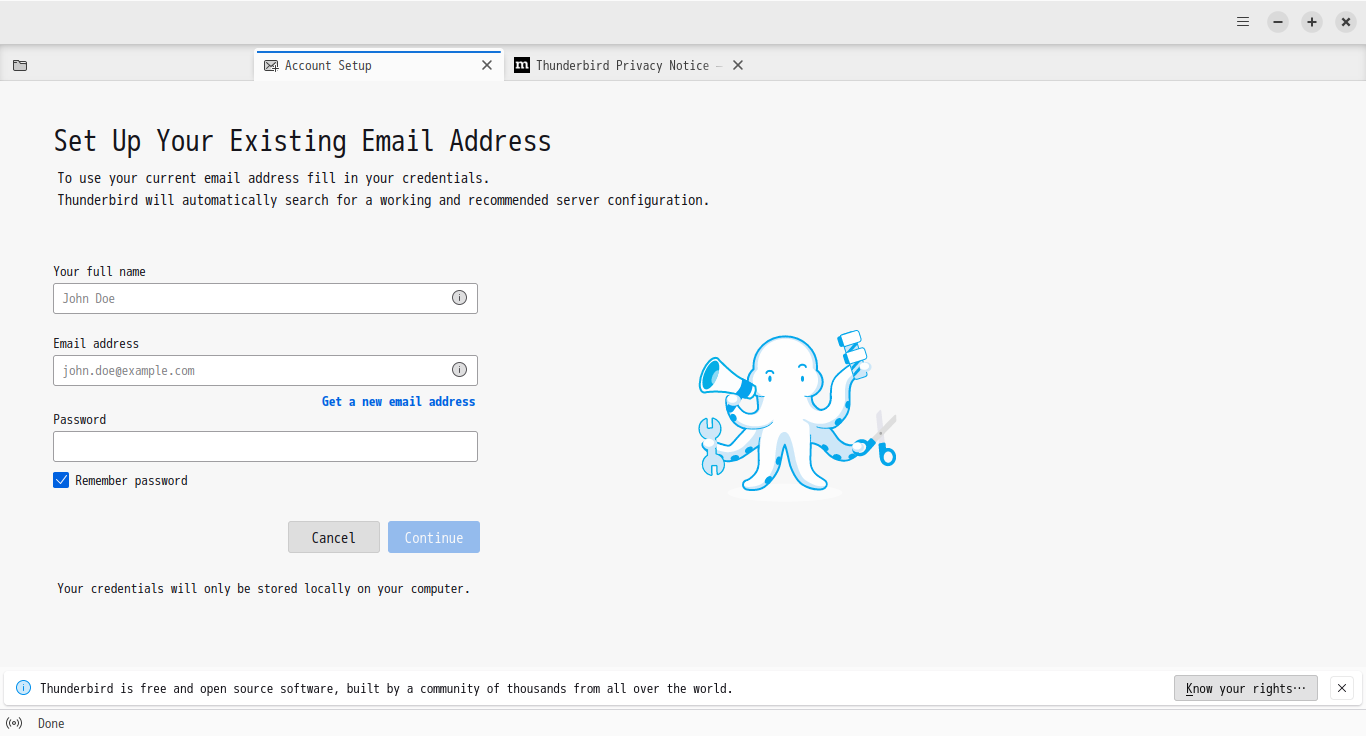Follow Get a new email address link

(398, 401)
